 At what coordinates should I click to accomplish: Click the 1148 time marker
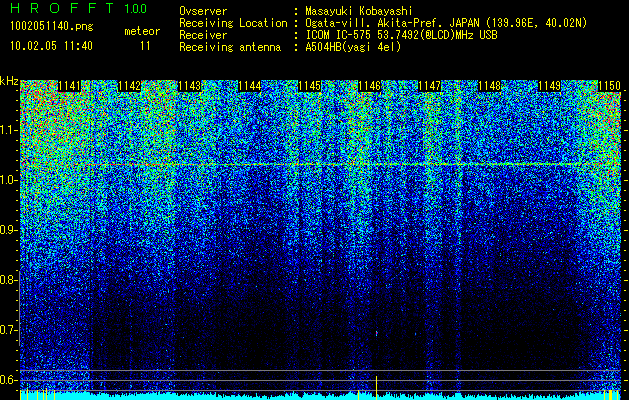pos(490,86)
